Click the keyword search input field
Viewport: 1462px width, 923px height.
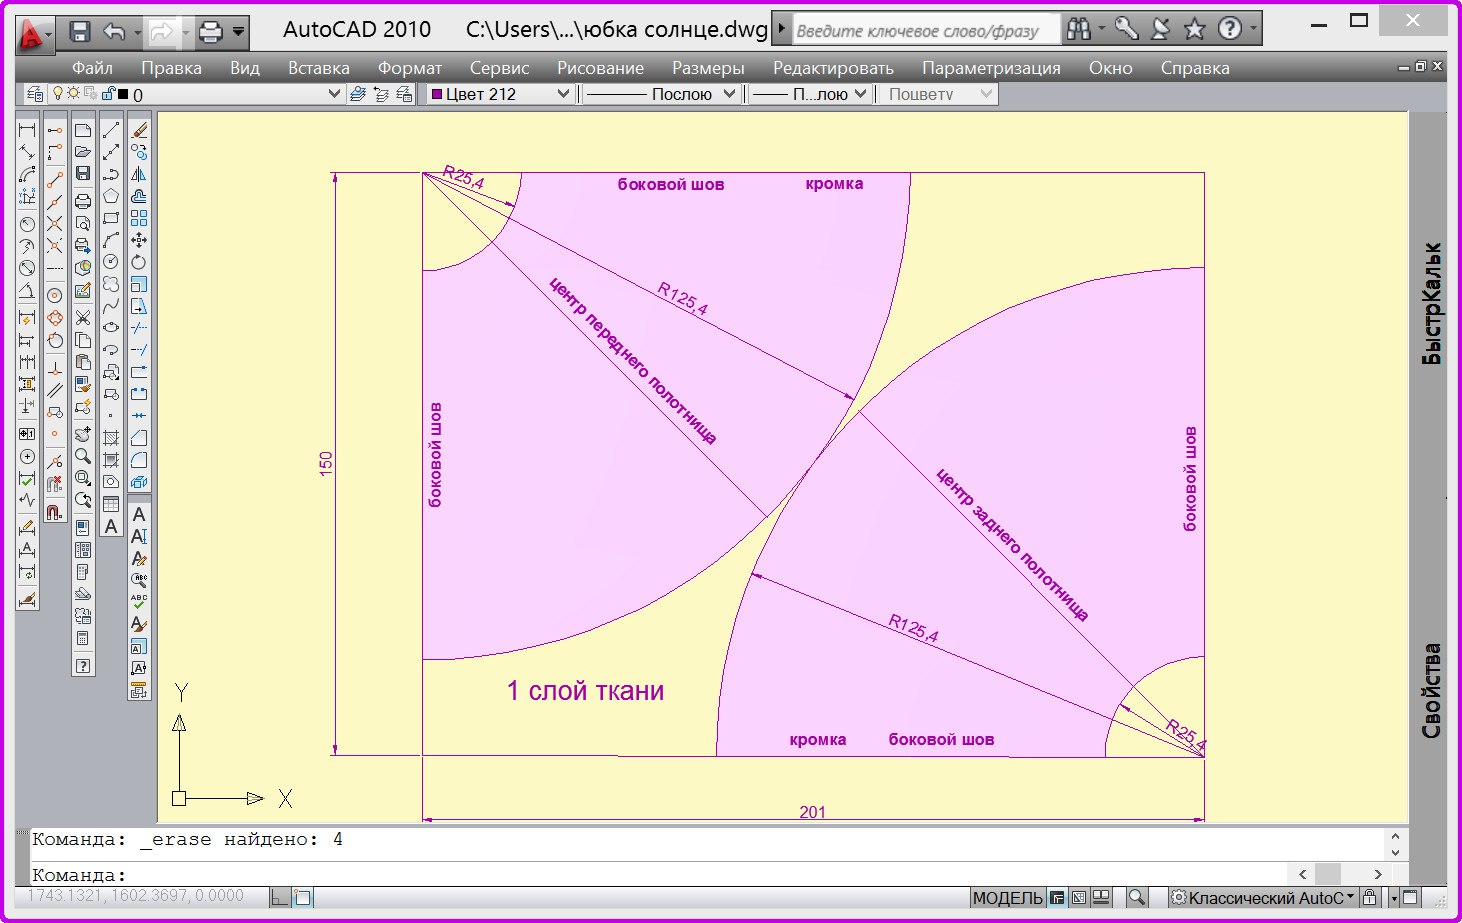pyautogui.click(x=924, y=31)
